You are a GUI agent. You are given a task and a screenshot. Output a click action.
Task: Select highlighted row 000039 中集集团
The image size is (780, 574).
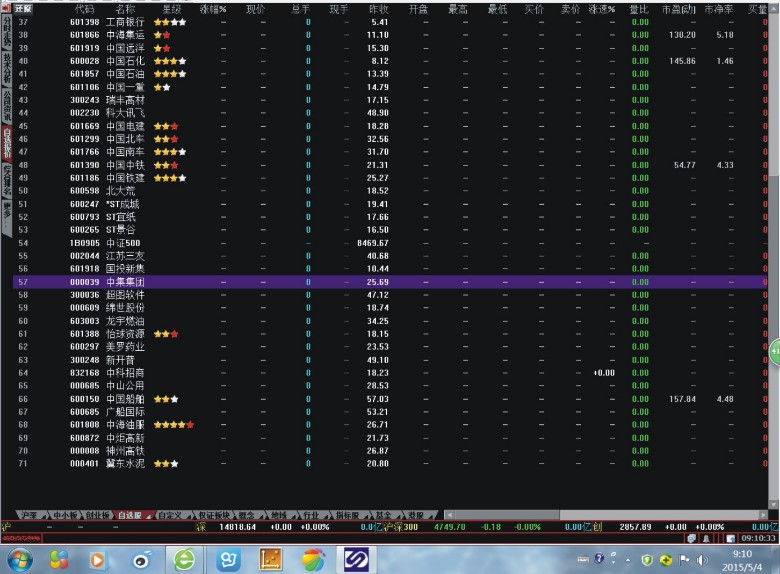390,282
